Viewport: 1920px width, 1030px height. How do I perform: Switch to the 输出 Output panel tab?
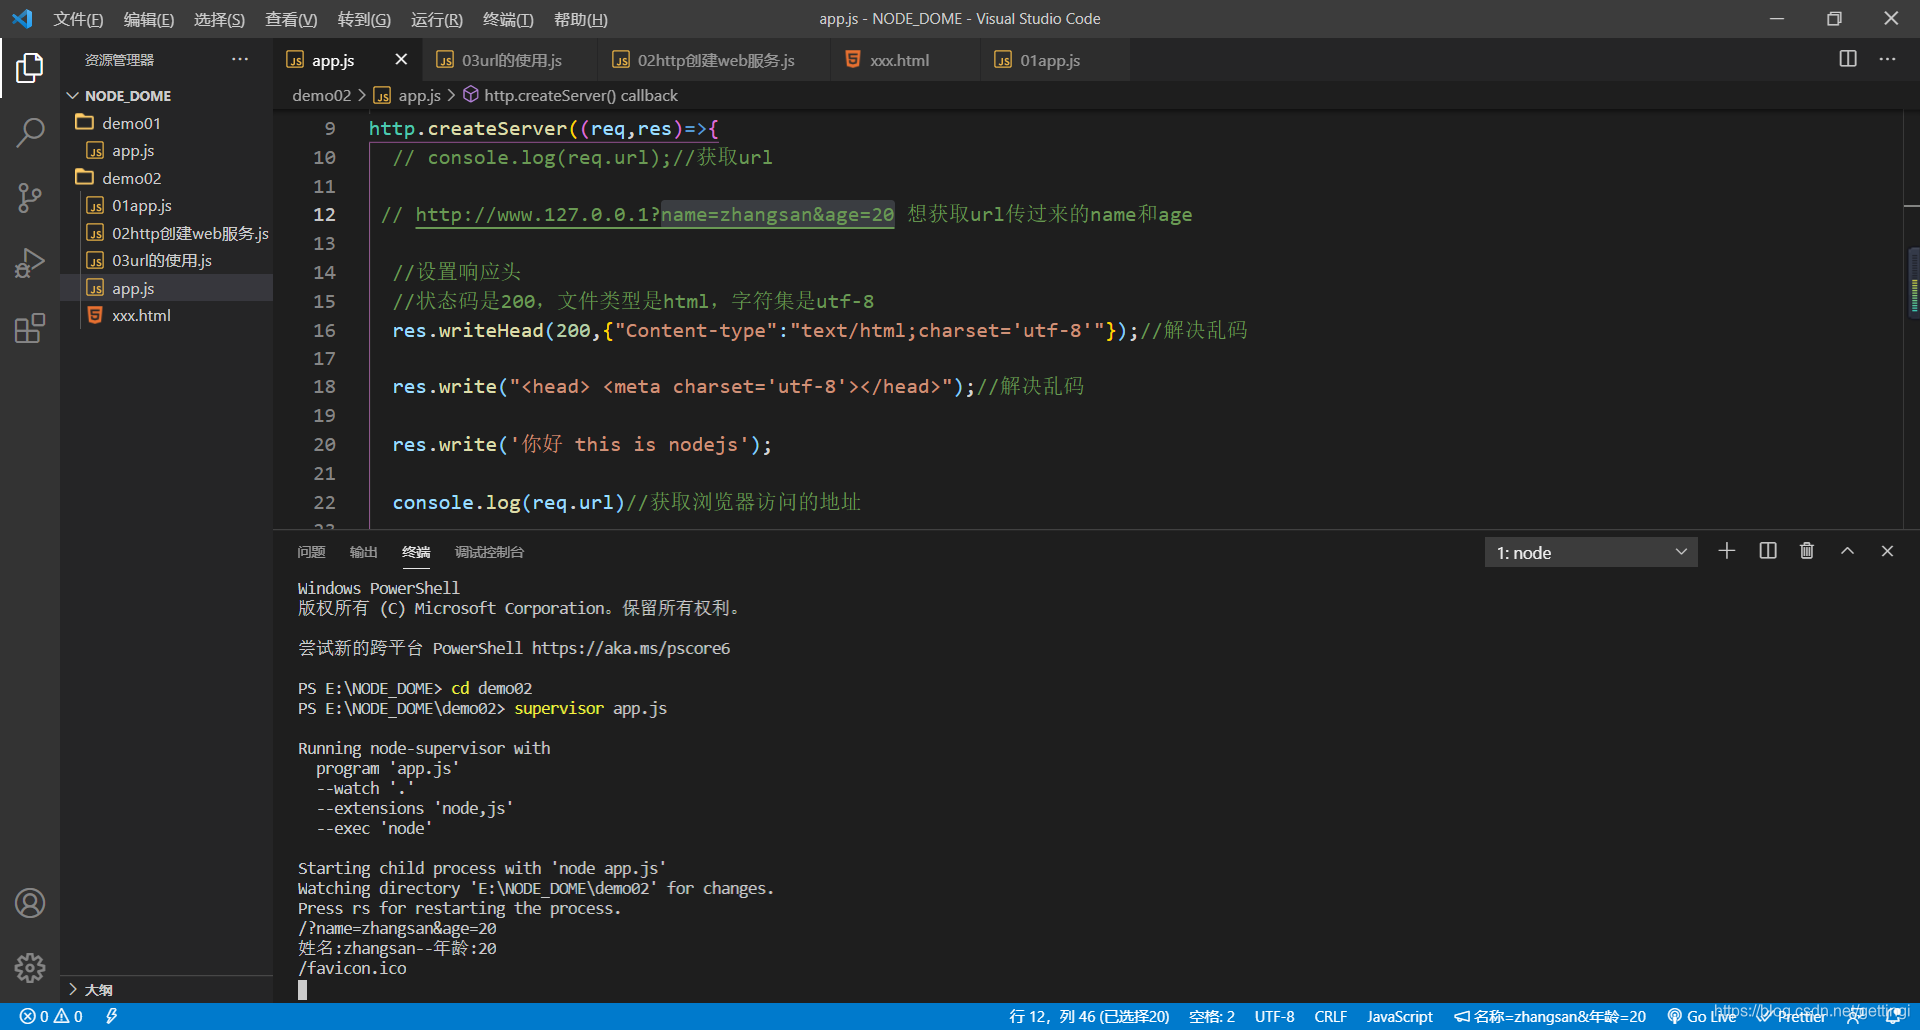(363, 552)
